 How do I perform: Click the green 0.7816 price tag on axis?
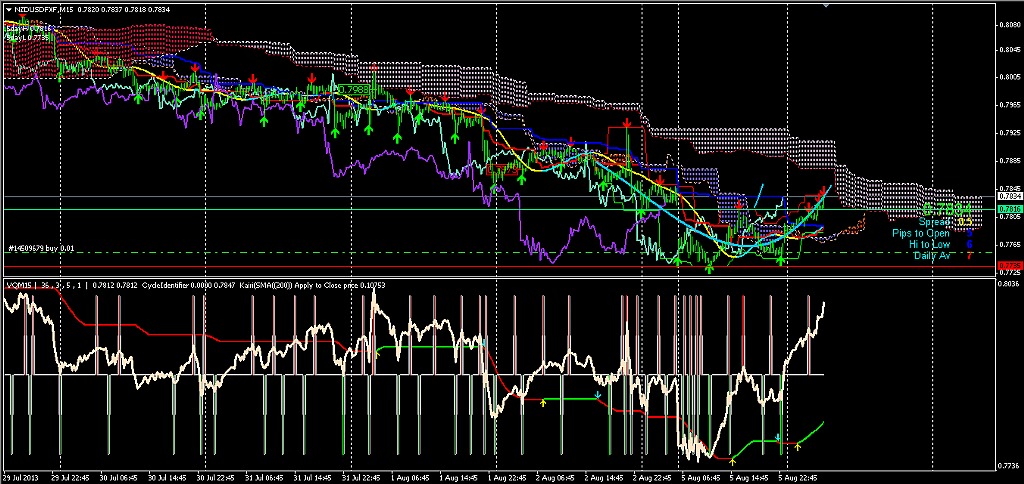pos(1010,209)
